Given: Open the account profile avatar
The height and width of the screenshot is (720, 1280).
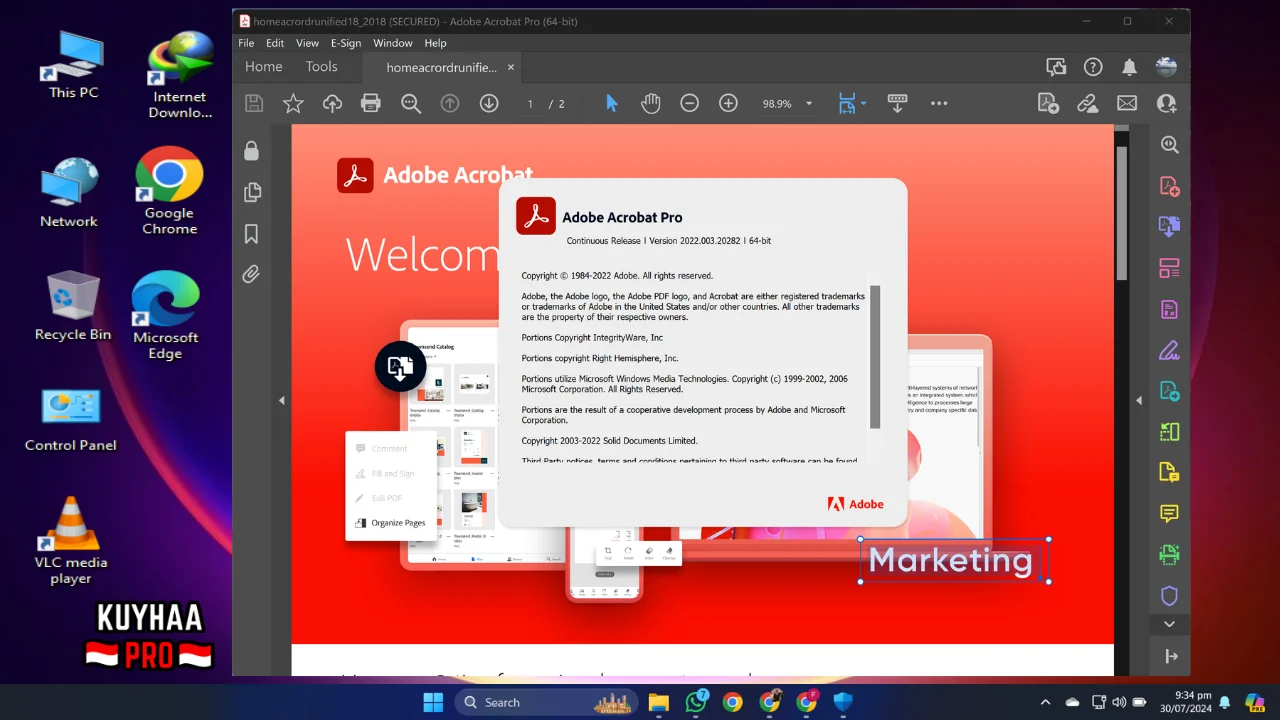Looking at the screenshot, I should 1166,67.
